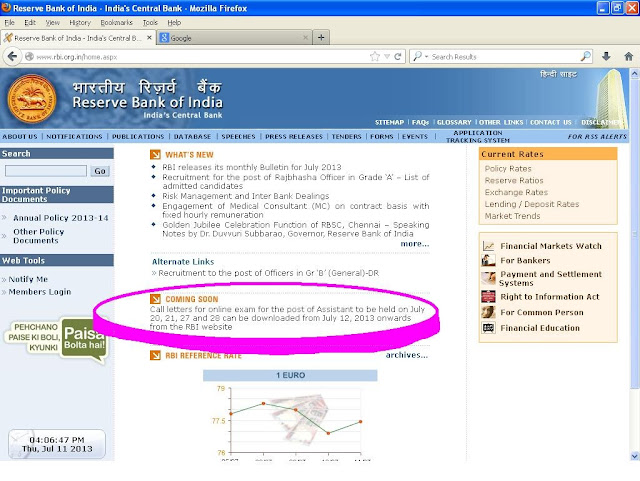Click the Coming Soon arrow icon
This screenshot has height=481, width=640.
tap(155, 299)
